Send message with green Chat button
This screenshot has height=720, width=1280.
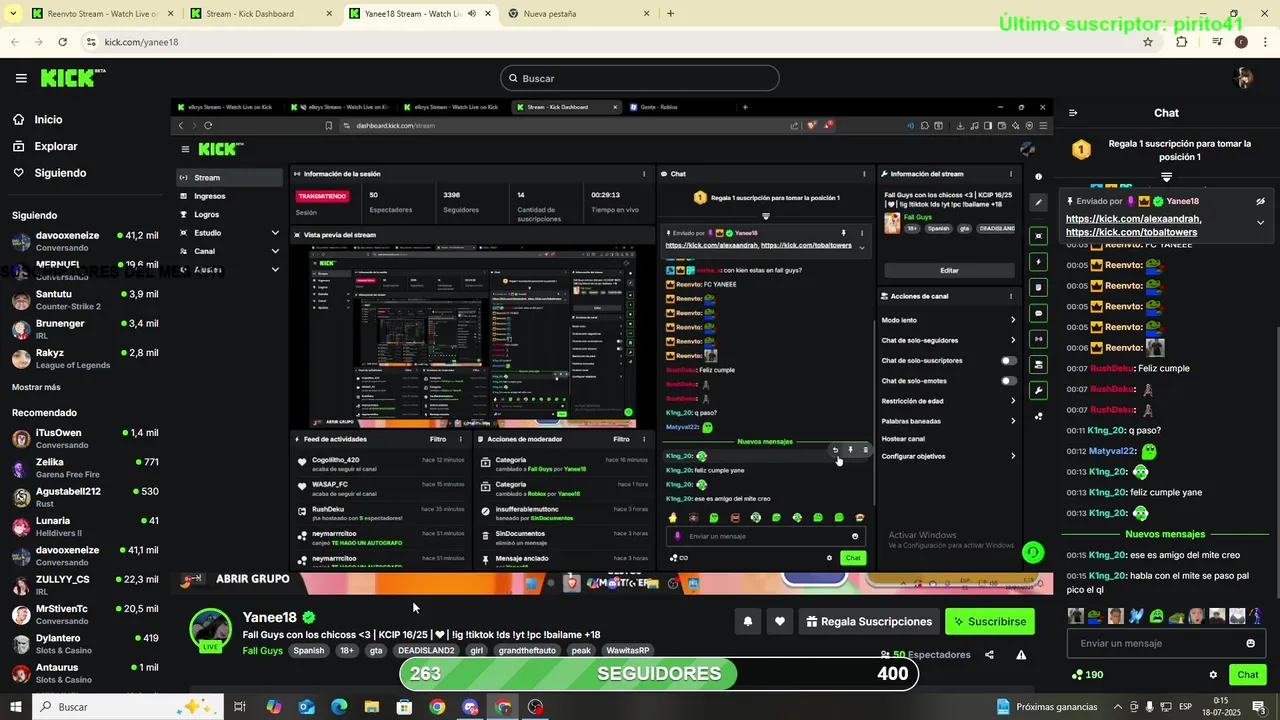[1248, 675]
